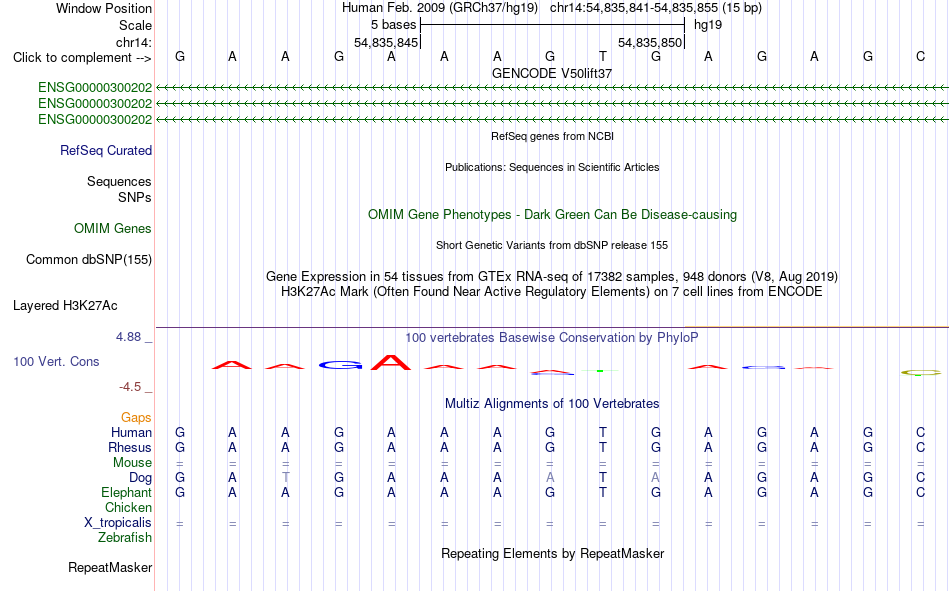The width and height of the screenshot is (950, 591).
Task: Click the X_tropicalis species label
Action: coord(118,523)
